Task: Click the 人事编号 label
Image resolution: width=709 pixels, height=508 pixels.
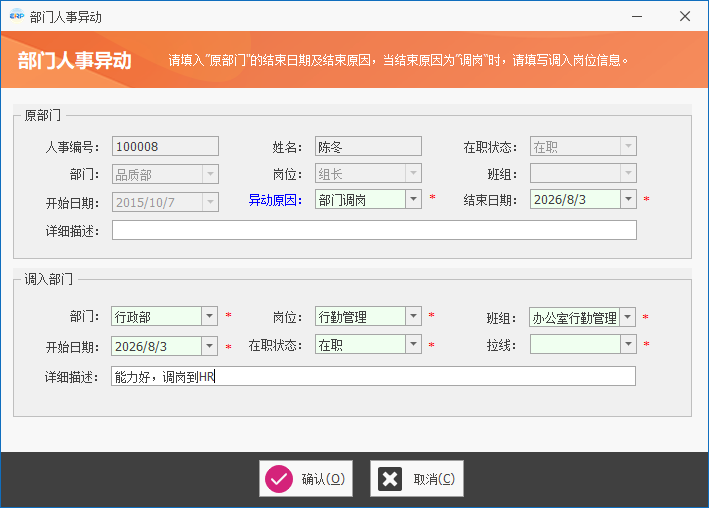Action: (x=72, y=147)
